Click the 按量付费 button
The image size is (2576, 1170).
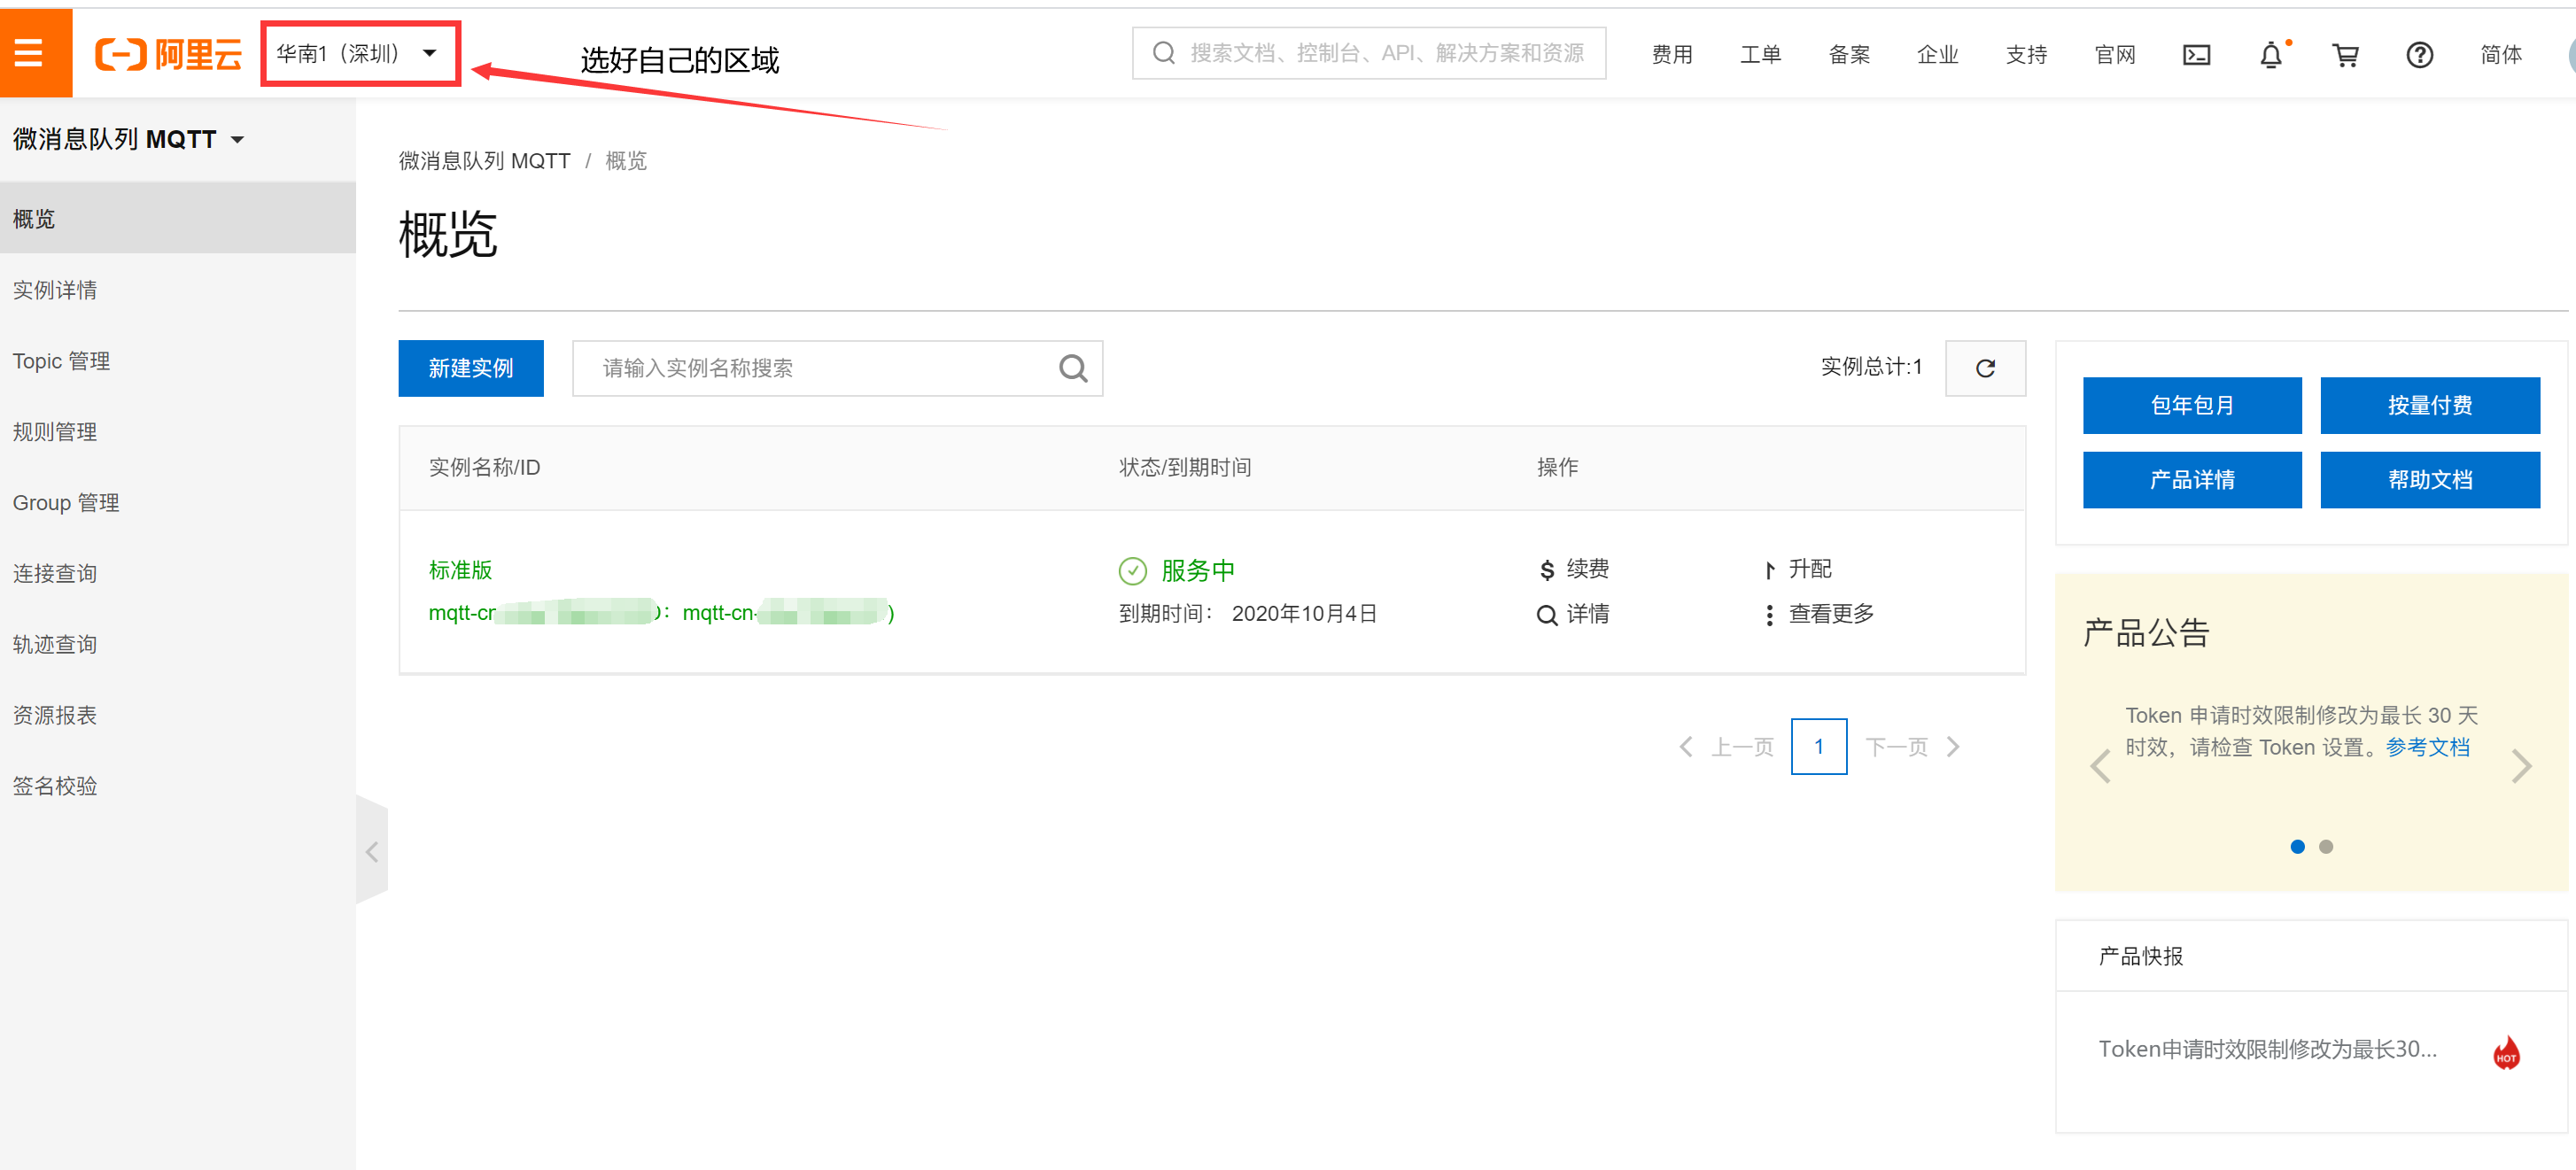coord(2429,405)
